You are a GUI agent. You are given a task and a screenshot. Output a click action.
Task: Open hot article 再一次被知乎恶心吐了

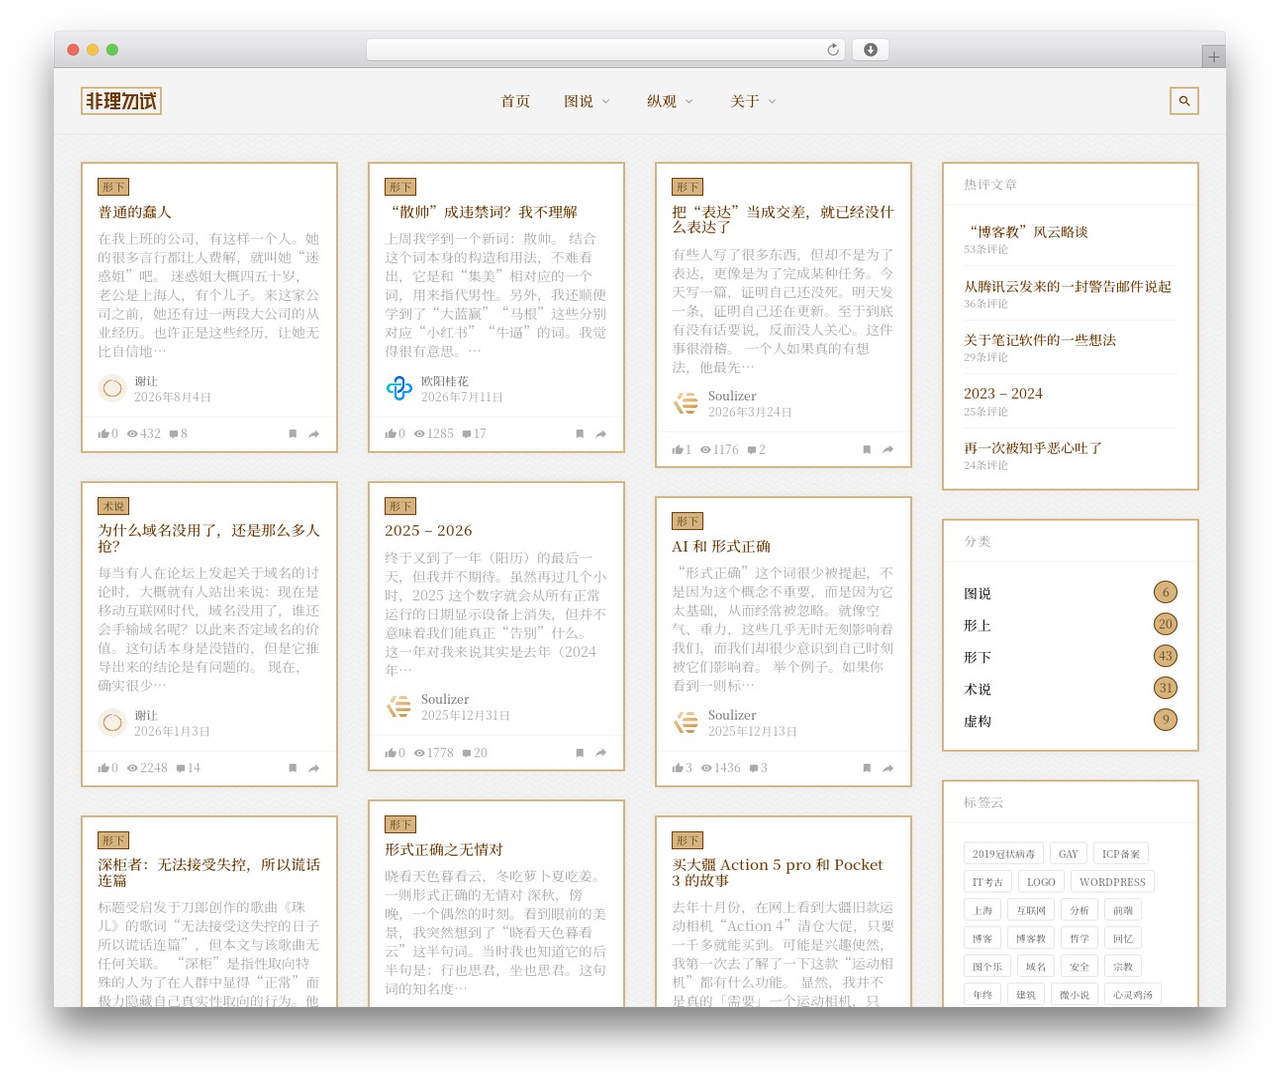click(x=1033, y=448)
